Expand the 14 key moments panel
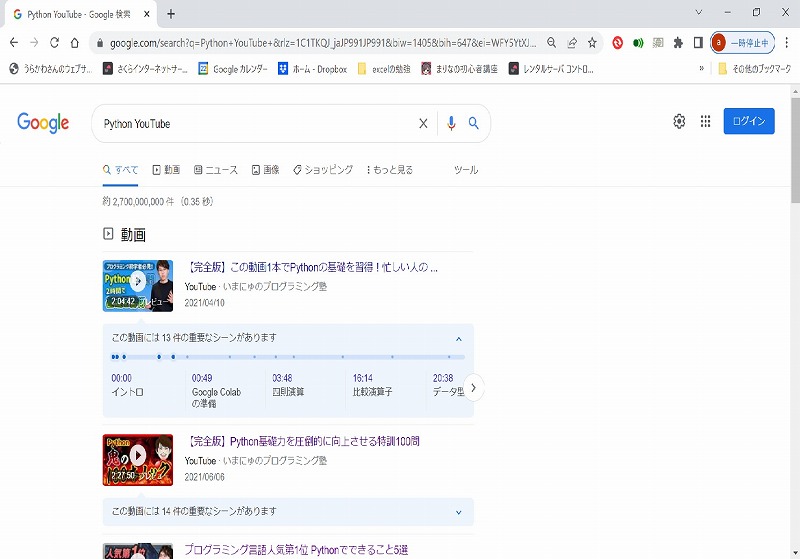Screen dimensions: 800x559 pyautogui.click(x=458, y=512)
